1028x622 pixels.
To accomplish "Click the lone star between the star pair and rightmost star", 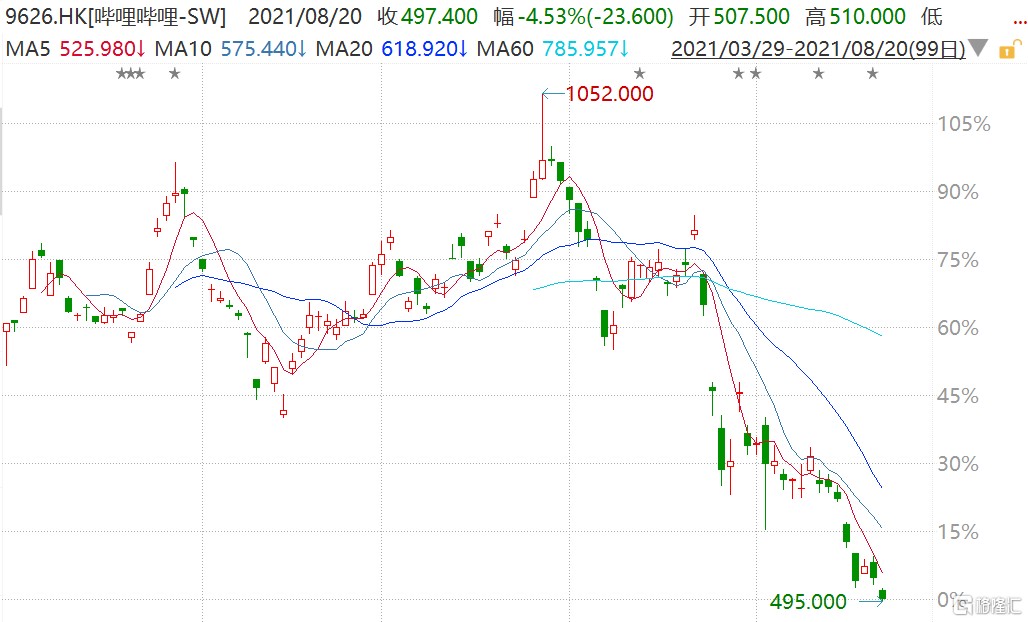I will [818, 73].
